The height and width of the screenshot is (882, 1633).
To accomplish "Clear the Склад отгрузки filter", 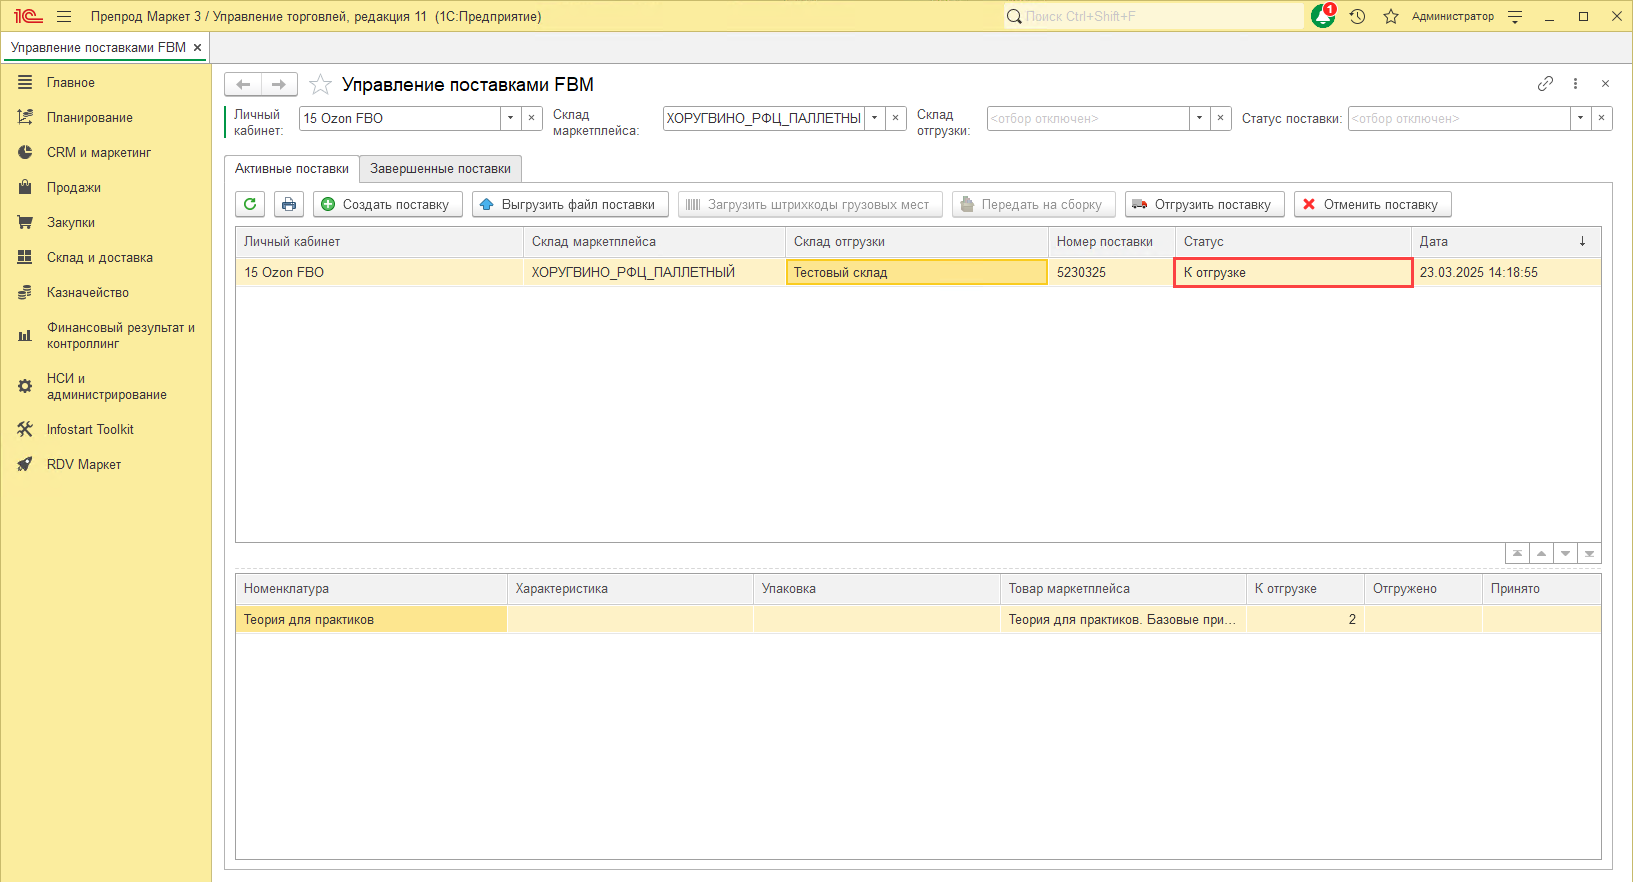I will [x=1220, y=118].
